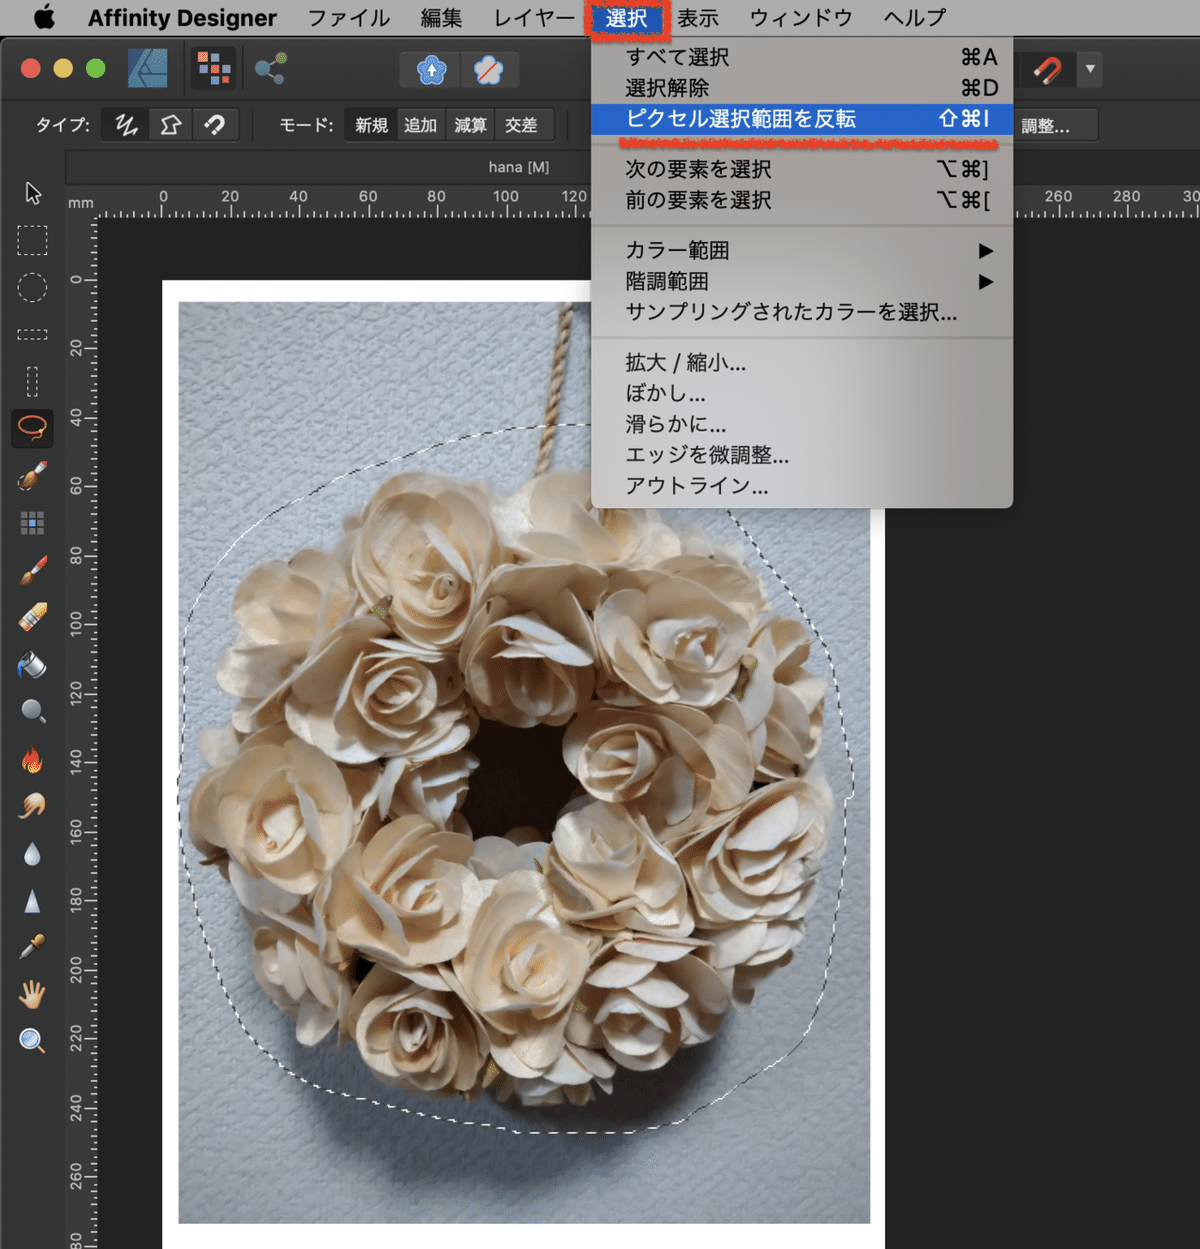Select the hana [M] document tab

pos(519,167)
